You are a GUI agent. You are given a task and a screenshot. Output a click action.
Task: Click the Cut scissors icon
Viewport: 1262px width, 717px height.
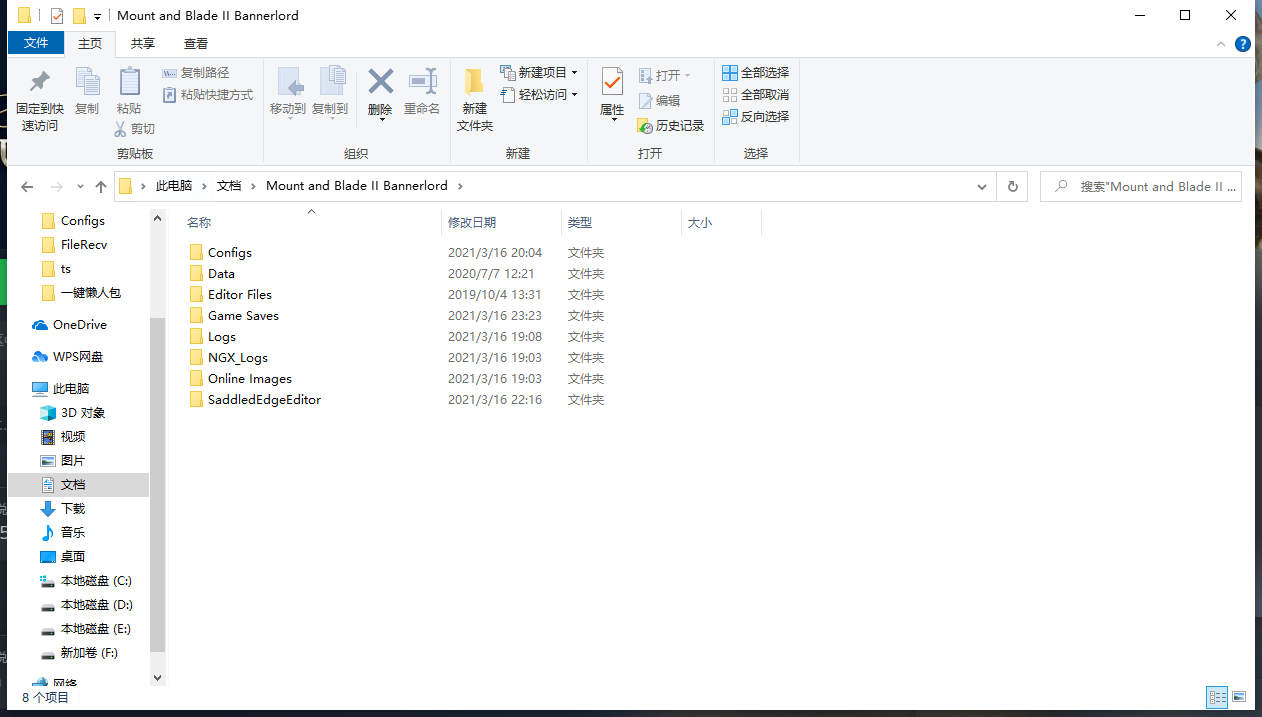(120, 129)
